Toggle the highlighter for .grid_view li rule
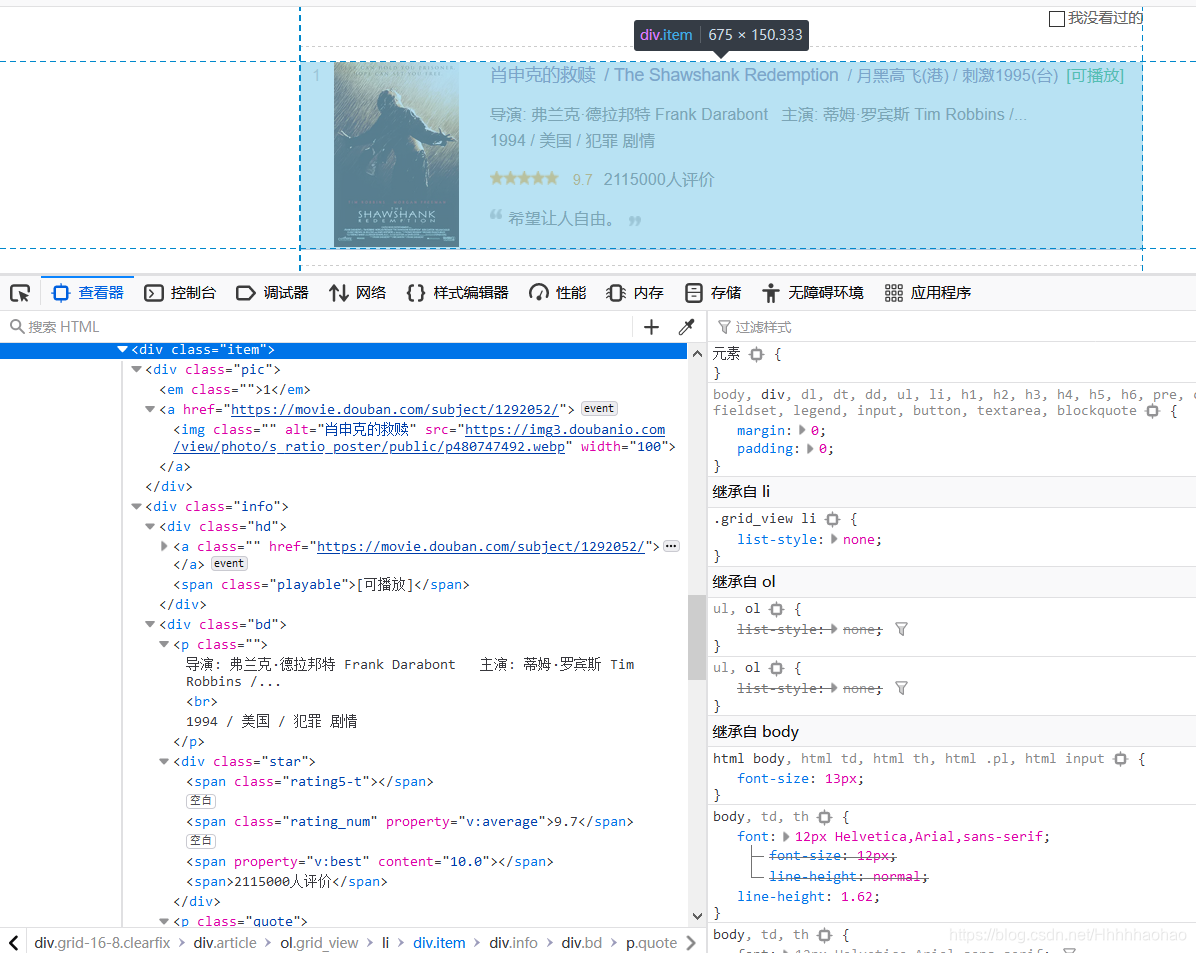1196x953 pixels. click(833, 520)
